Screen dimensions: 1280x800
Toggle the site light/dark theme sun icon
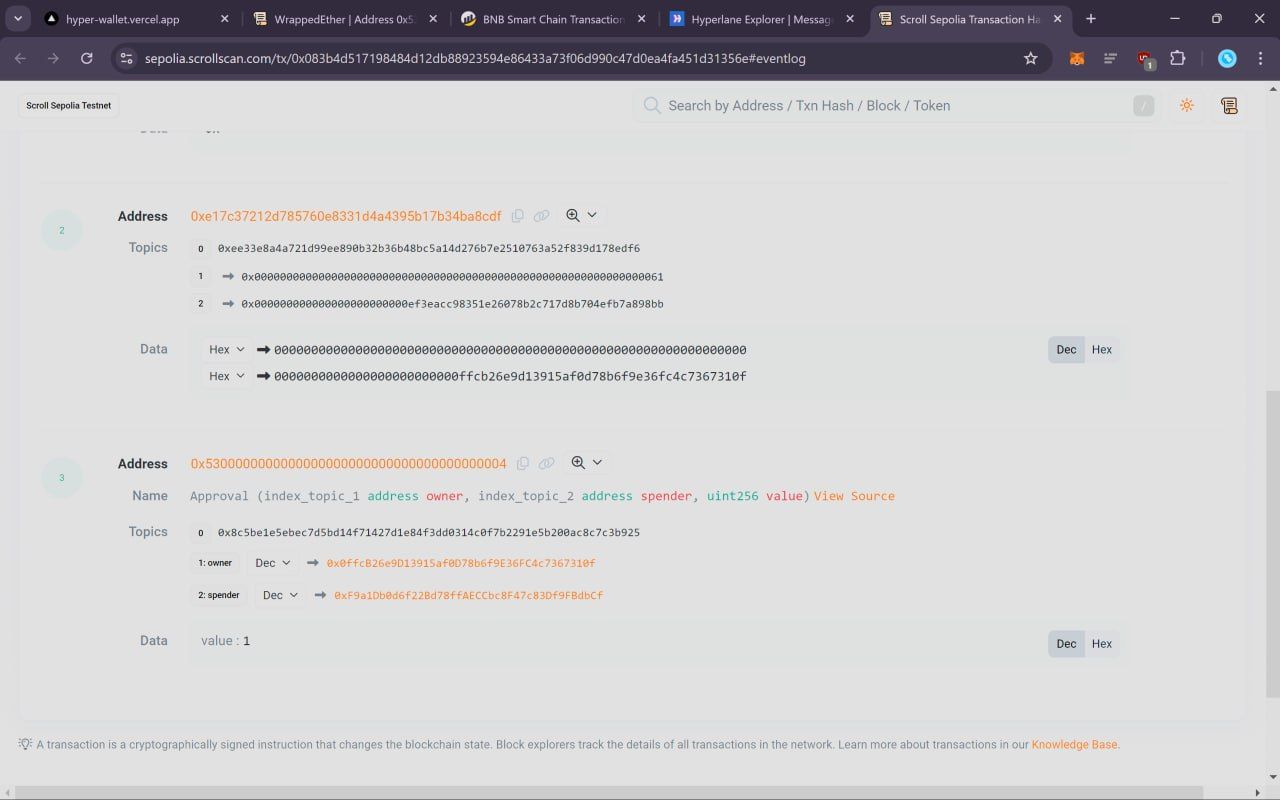1187,105
